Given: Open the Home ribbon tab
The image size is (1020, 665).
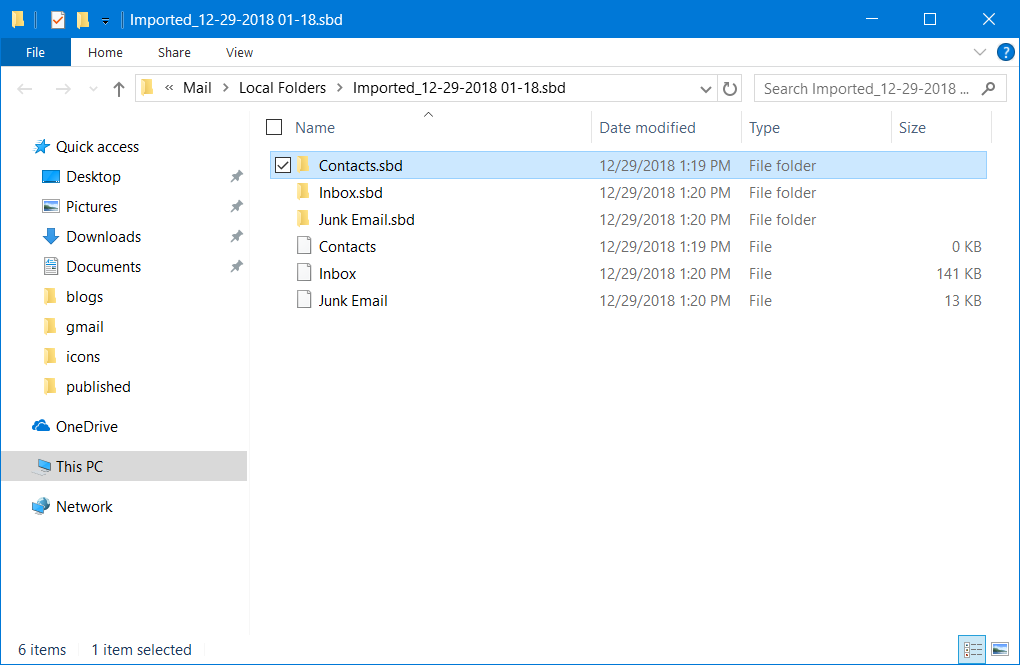Looking at the screenshot, I should pyautogui.click(x=105, y=52).
